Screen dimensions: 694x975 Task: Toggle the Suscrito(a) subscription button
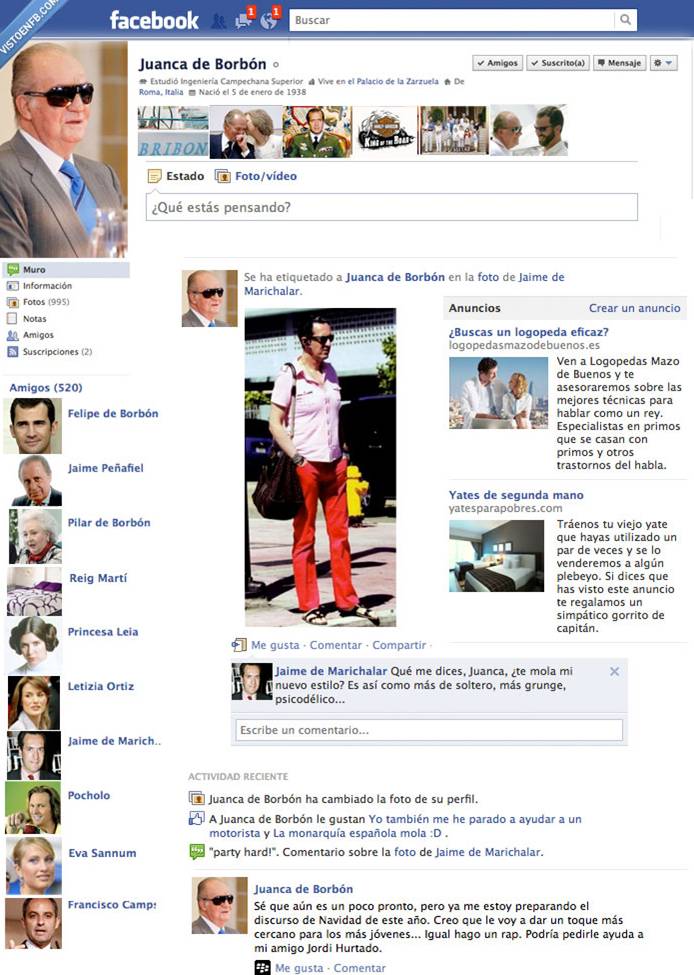pyautogui.click(x=558, y=63)
